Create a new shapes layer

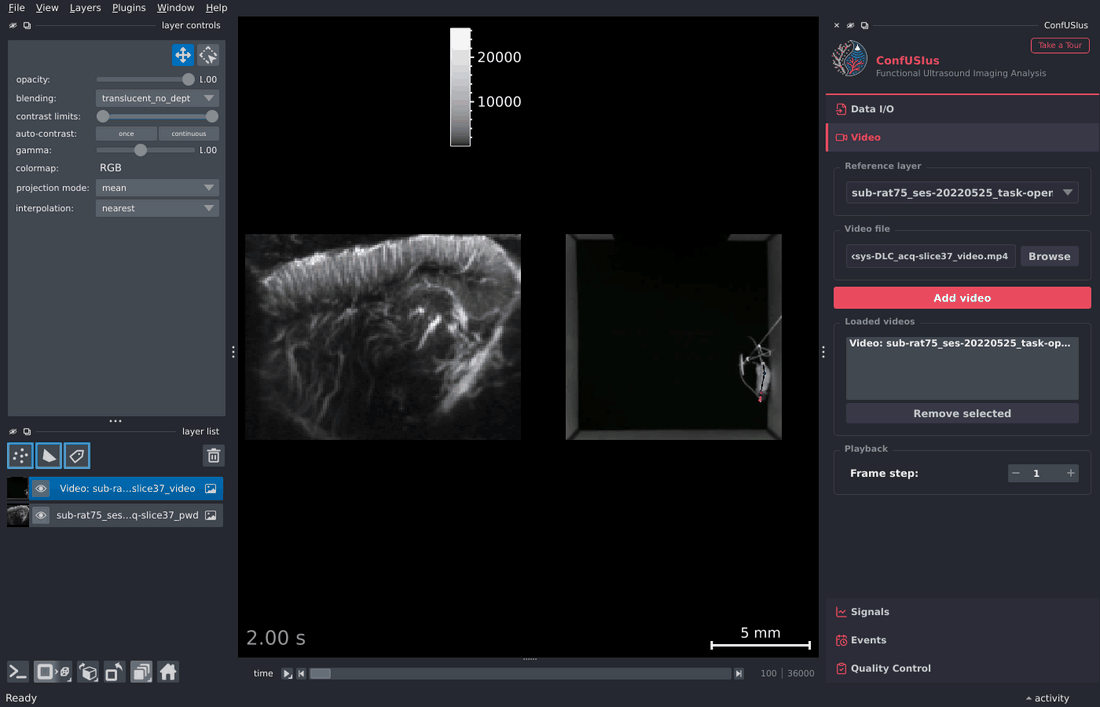coord(48,456)
